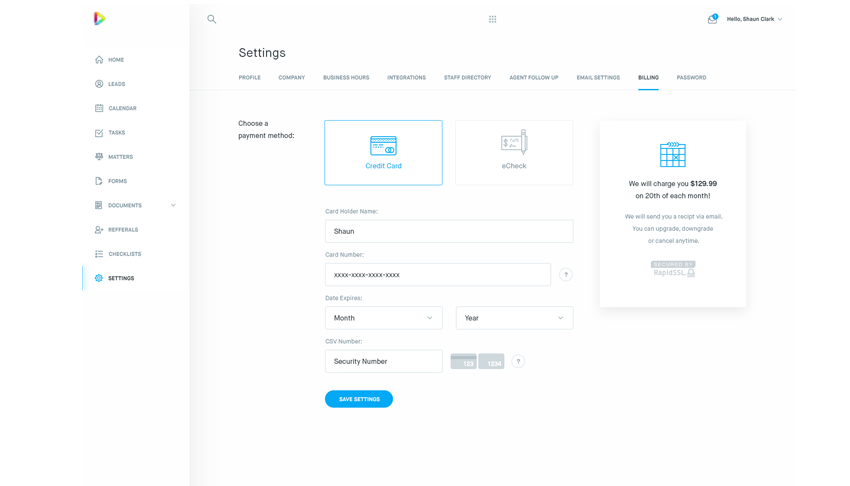The image size is (850, 486).
Task: Click the search magnifier icon
Action: (211, 19)
